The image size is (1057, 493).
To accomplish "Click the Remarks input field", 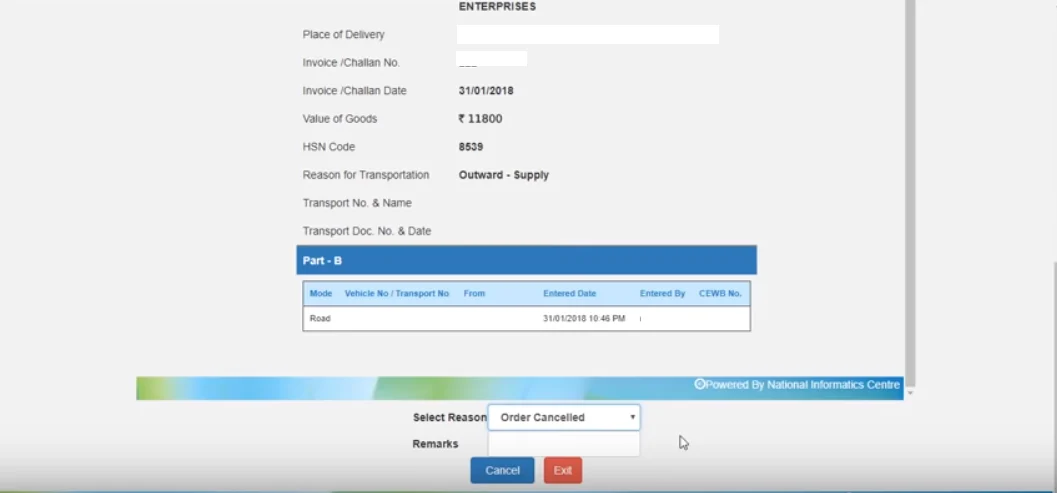I will pos(564,444).
